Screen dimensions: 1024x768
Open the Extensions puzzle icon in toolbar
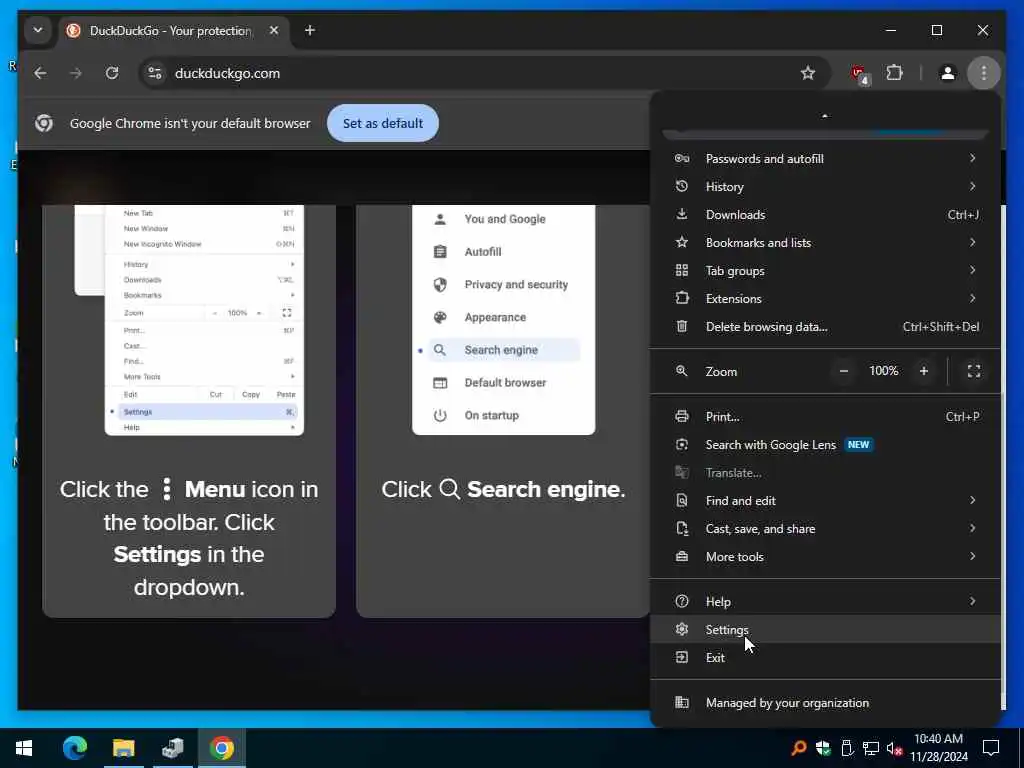pos(895,73)
